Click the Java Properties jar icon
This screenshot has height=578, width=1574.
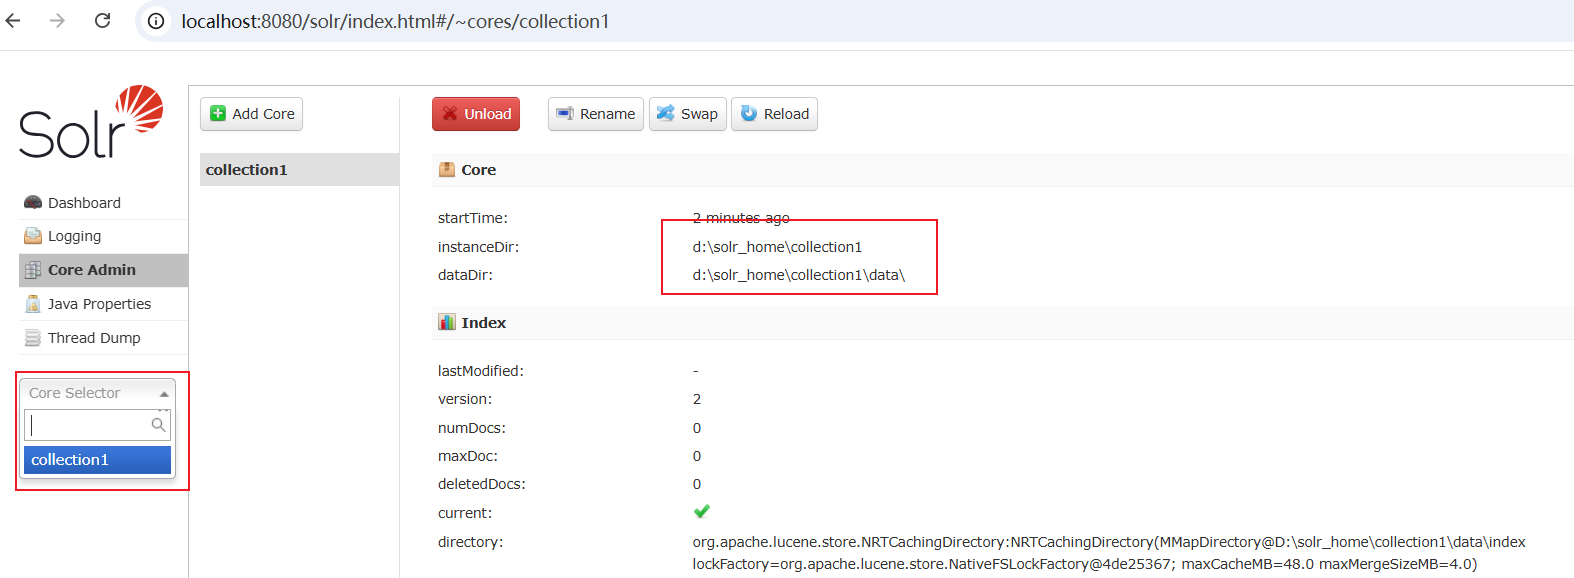[33, 304]
